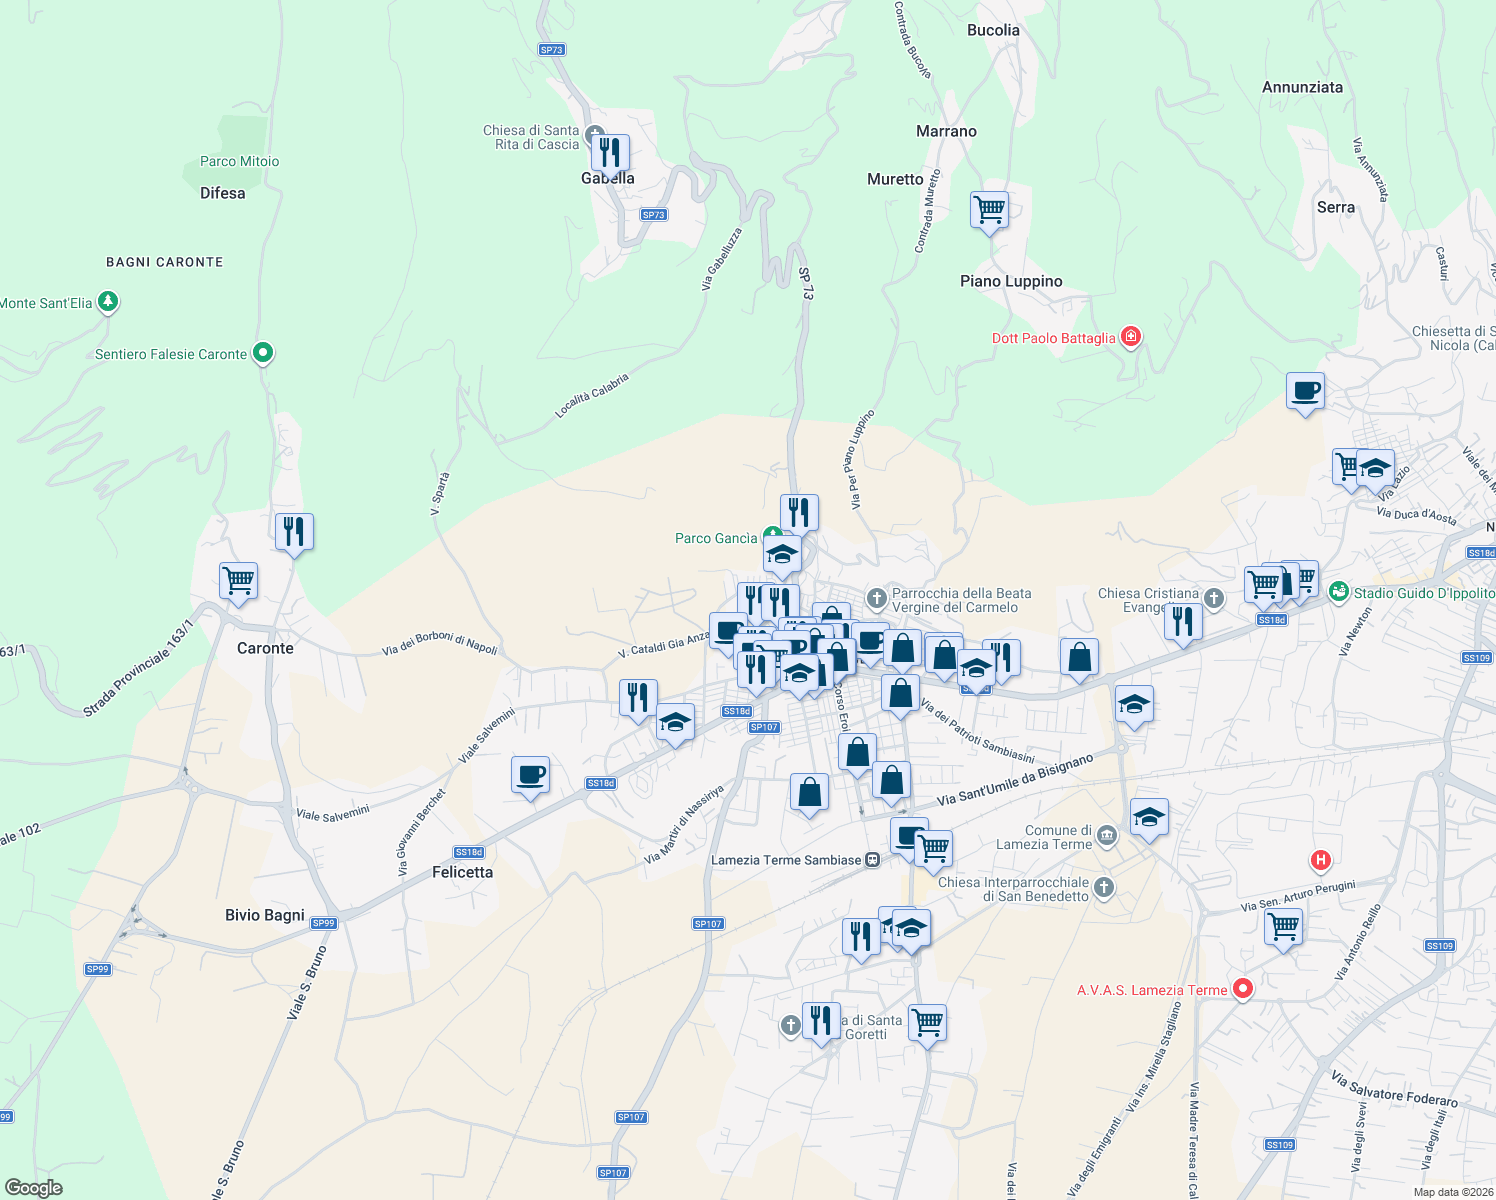This screenshot has width=1496, height=1200.
Task: Click the Chiesa Cristiana Evangelica church marker
Action: click(1214, 597)
